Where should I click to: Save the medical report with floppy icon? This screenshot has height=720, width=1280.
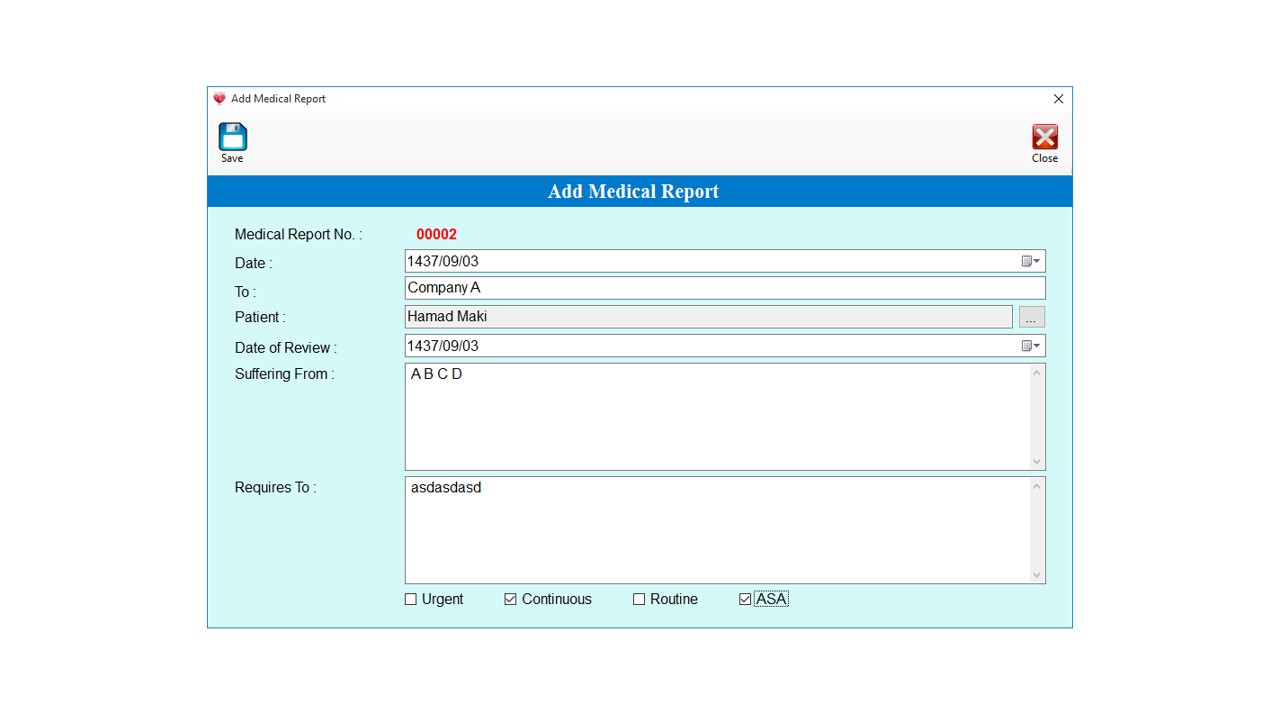pos(232,143)
